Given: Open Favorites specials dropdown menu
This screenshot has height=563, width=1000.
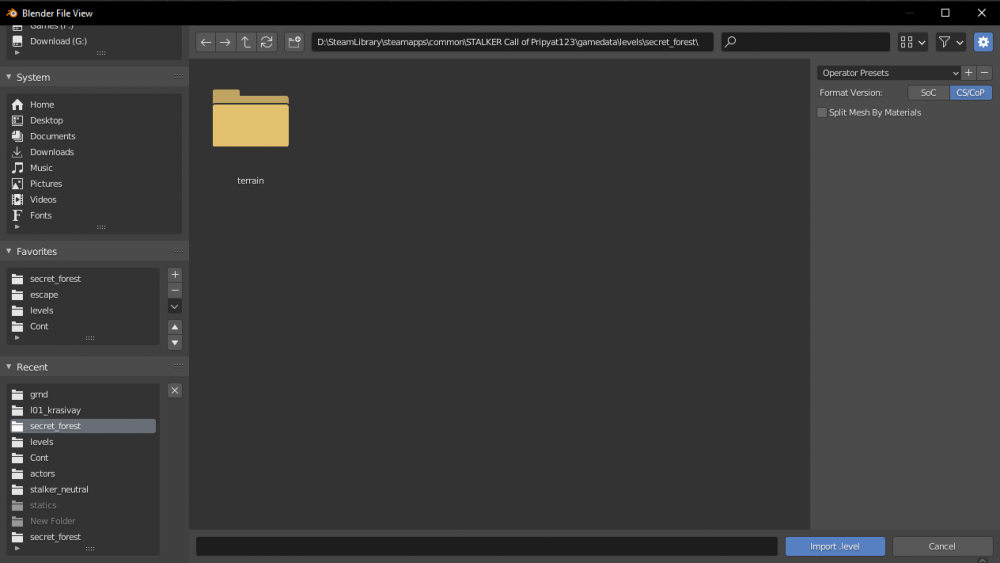Looking at the screenshot, I should click(175, 307).
